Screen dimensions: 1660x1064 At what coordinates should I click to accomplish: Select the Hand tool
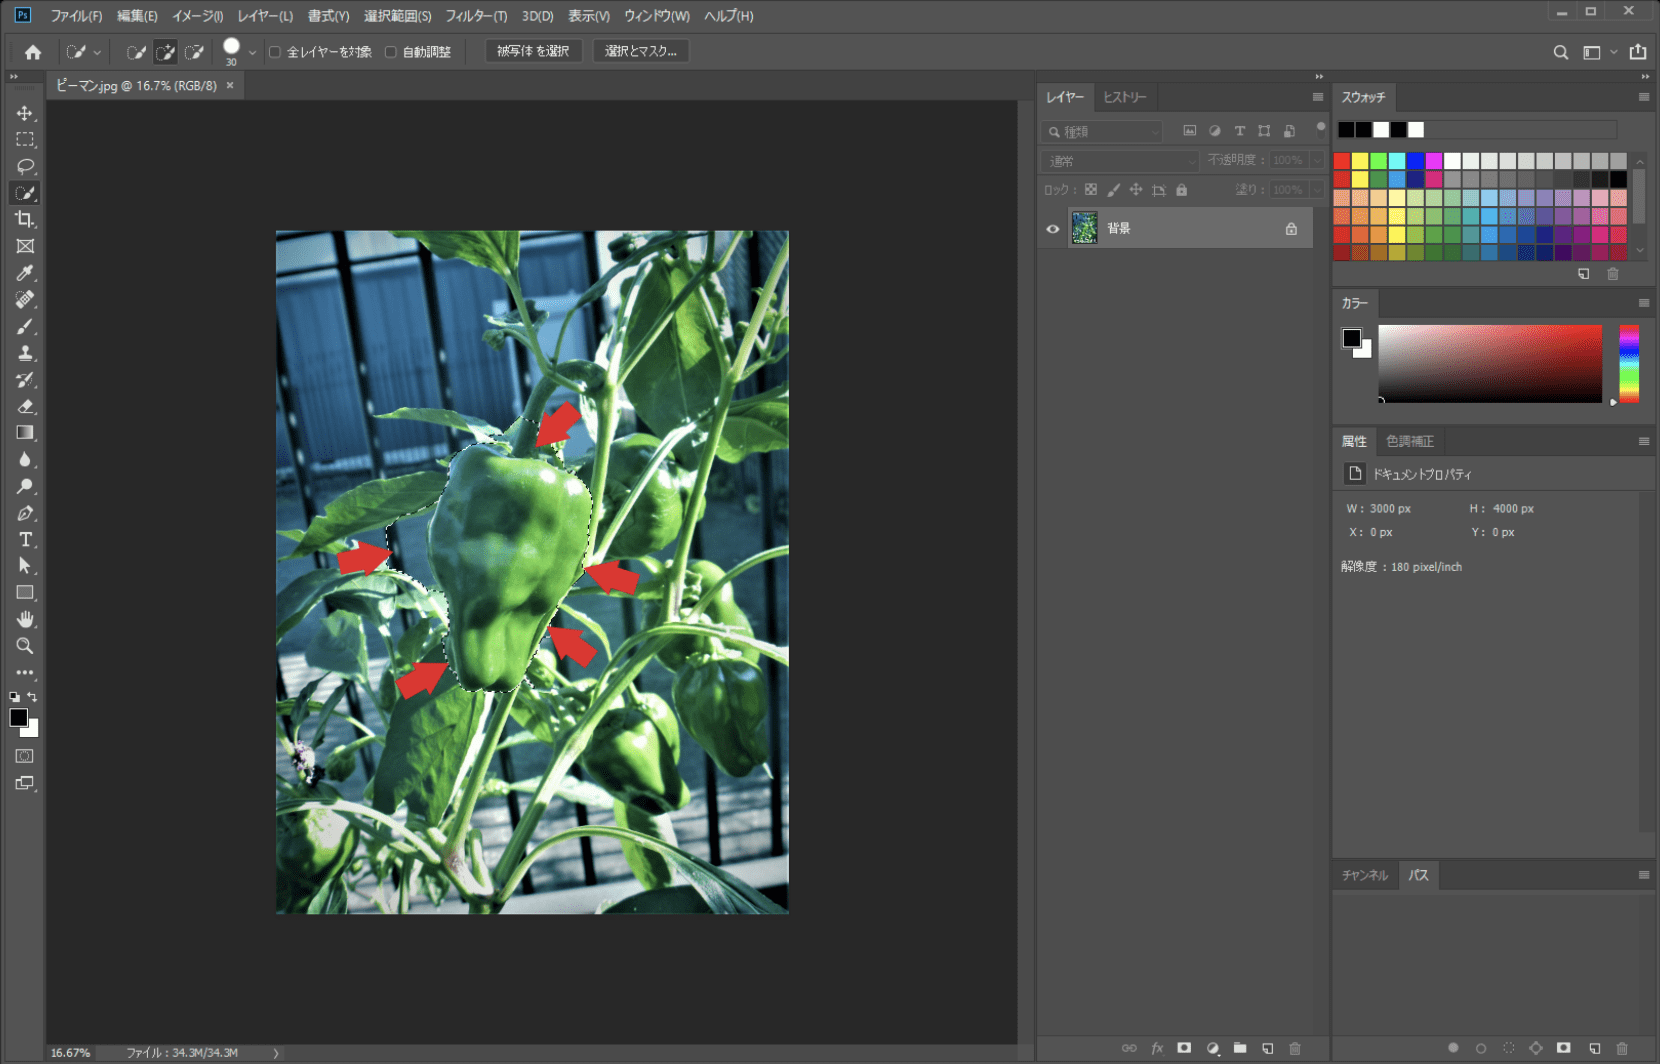[25, 619]
